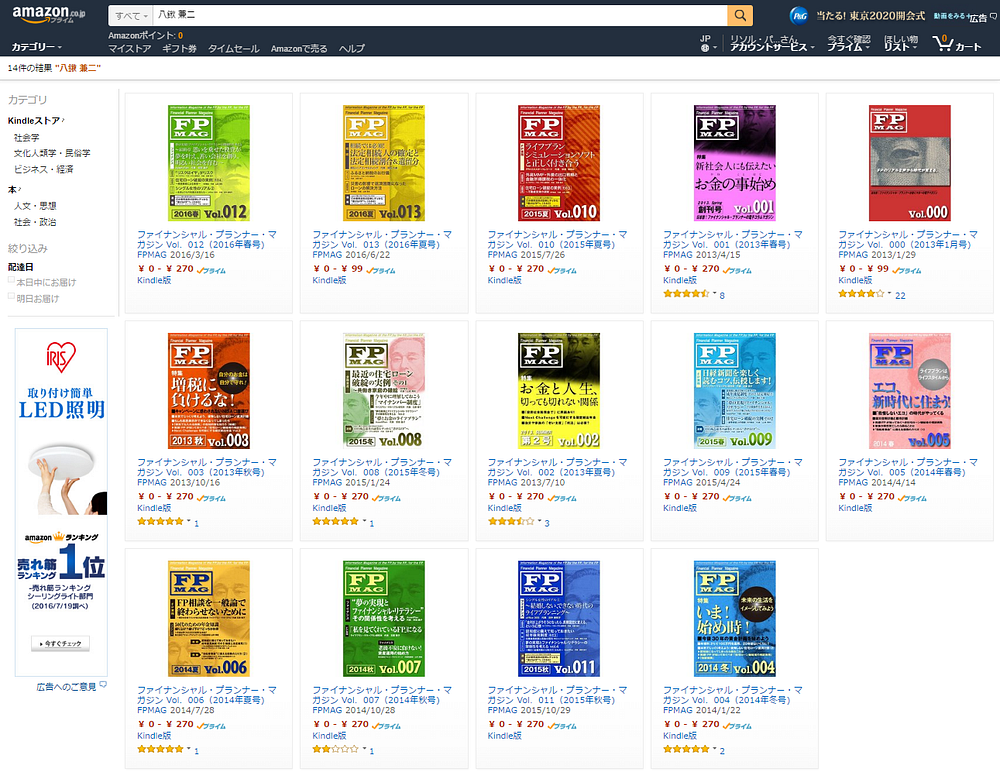The height and width of the screenshot is (778, 1000).
Task: Open Vol. 006 book cover thumbnail
Action: (x=209, y=619)
